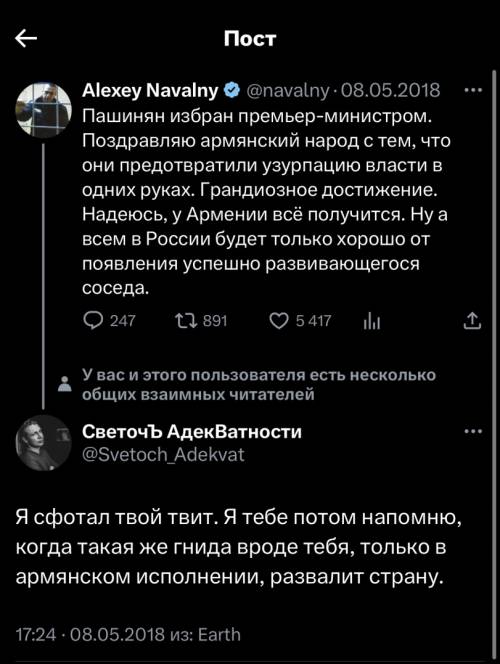Click the blue verified badge beside Alexey Navalny
Image resolution: width=500 pixels, height=664 pixels.
(231, 90)
